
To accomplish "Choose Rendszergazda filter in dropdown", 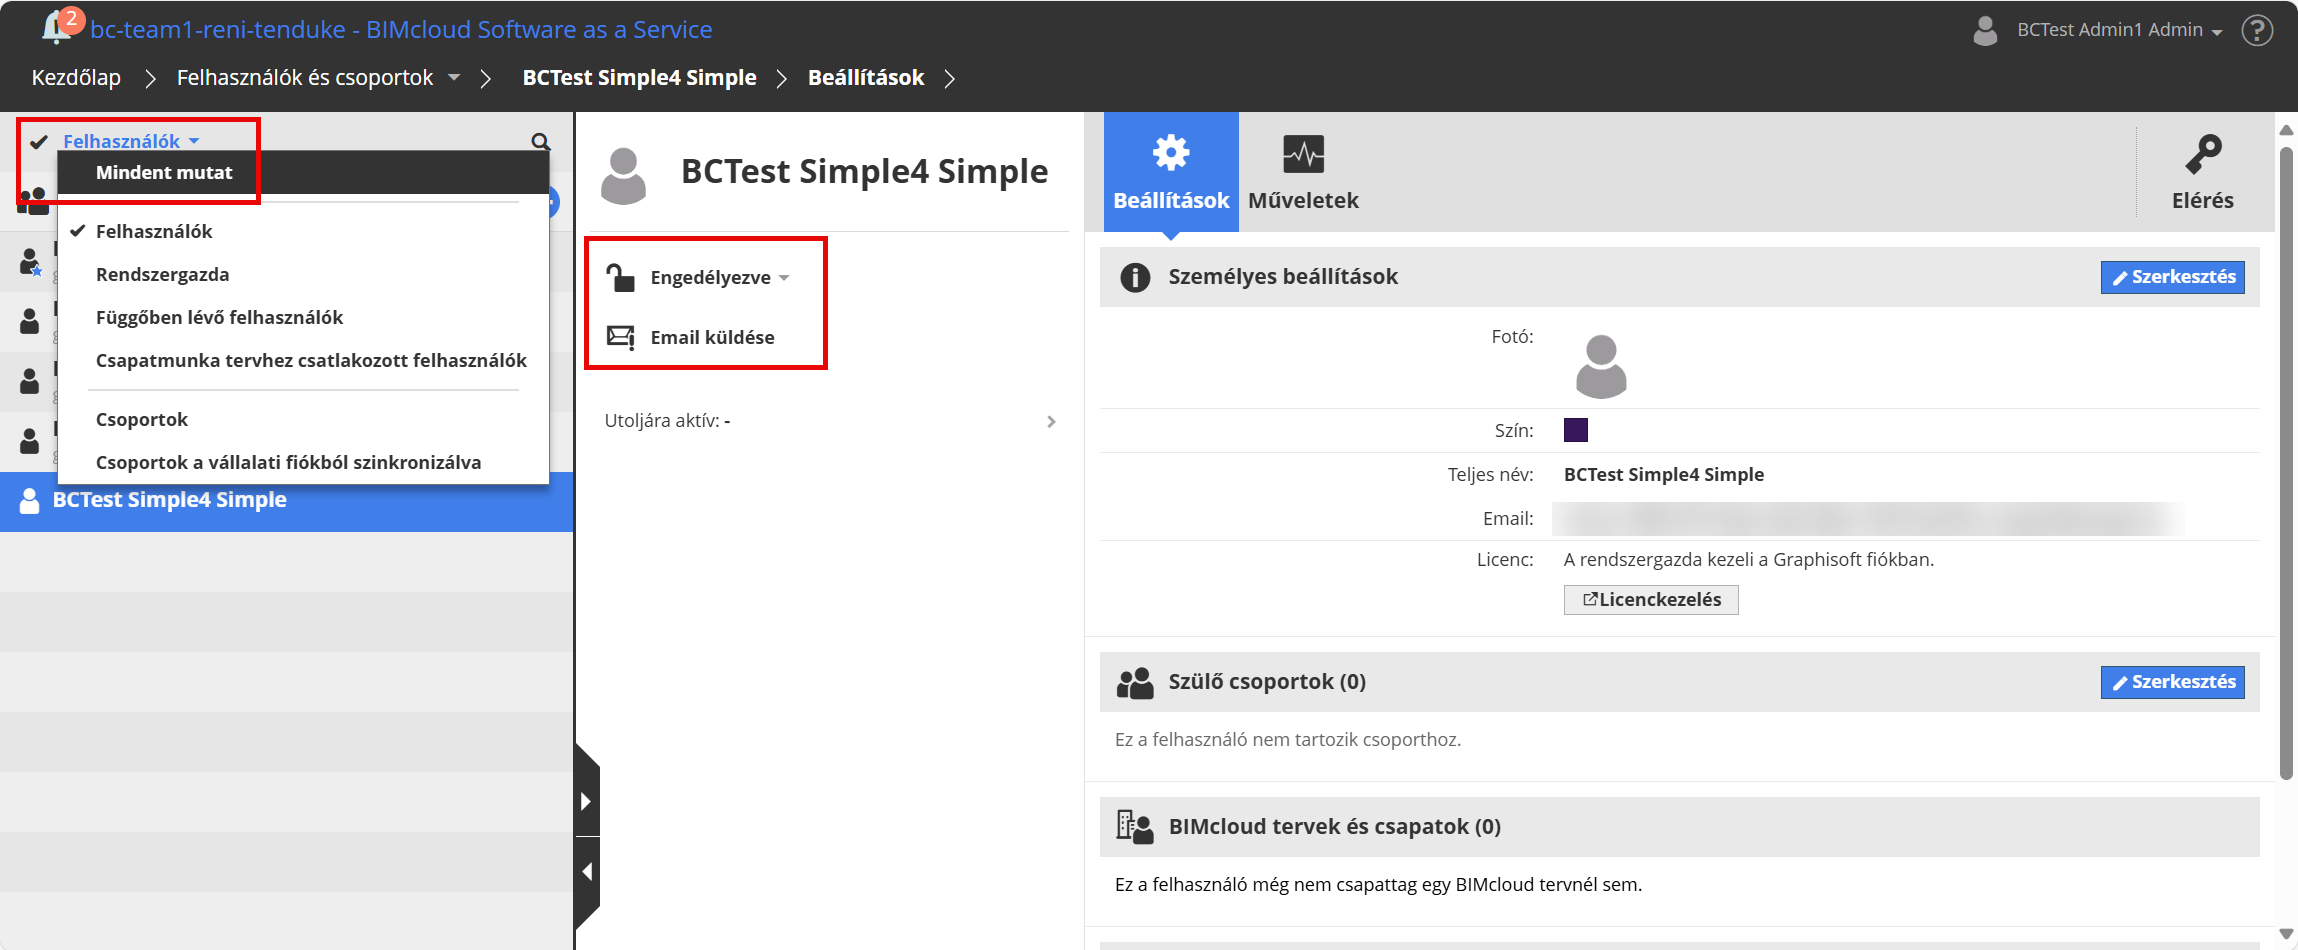I will point(162,274).
